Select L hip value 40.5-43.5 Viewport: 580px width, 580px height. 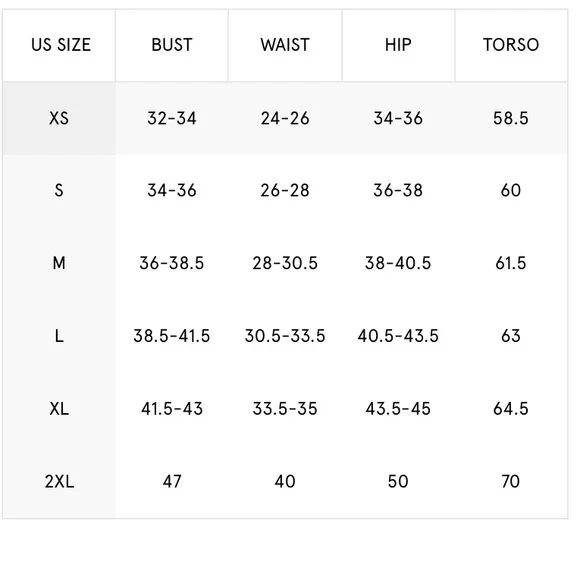pyautogui.click(x=398, y=336)
